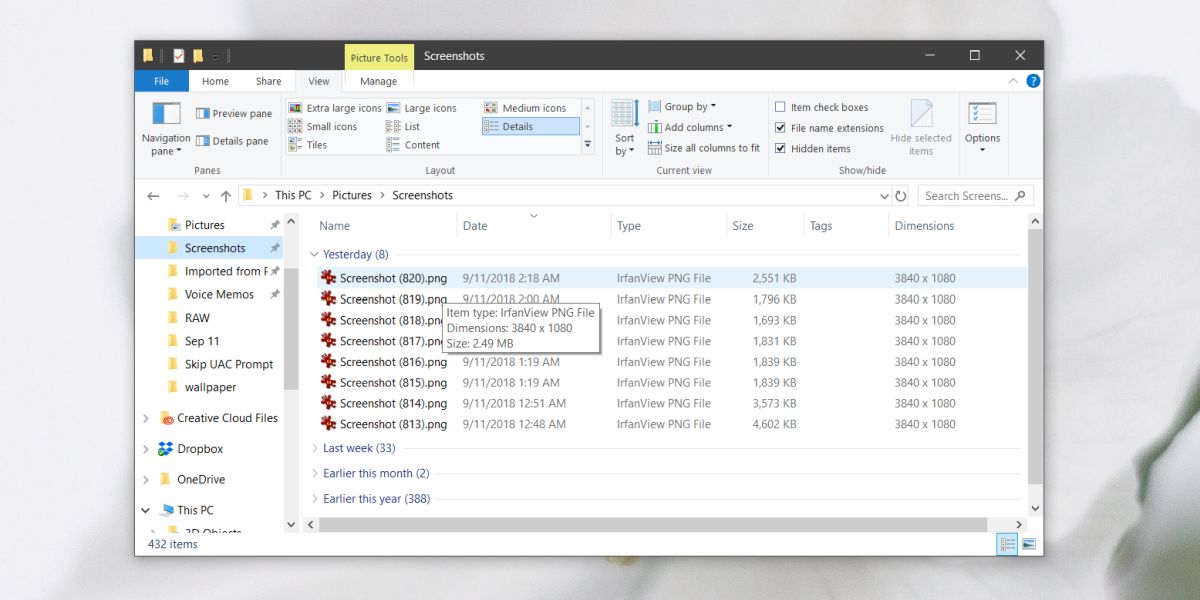Image resolution: width=1200 pixels, height=600 pixels.
Task: Open the Home ribbon tab
Action: coord(215,81)
